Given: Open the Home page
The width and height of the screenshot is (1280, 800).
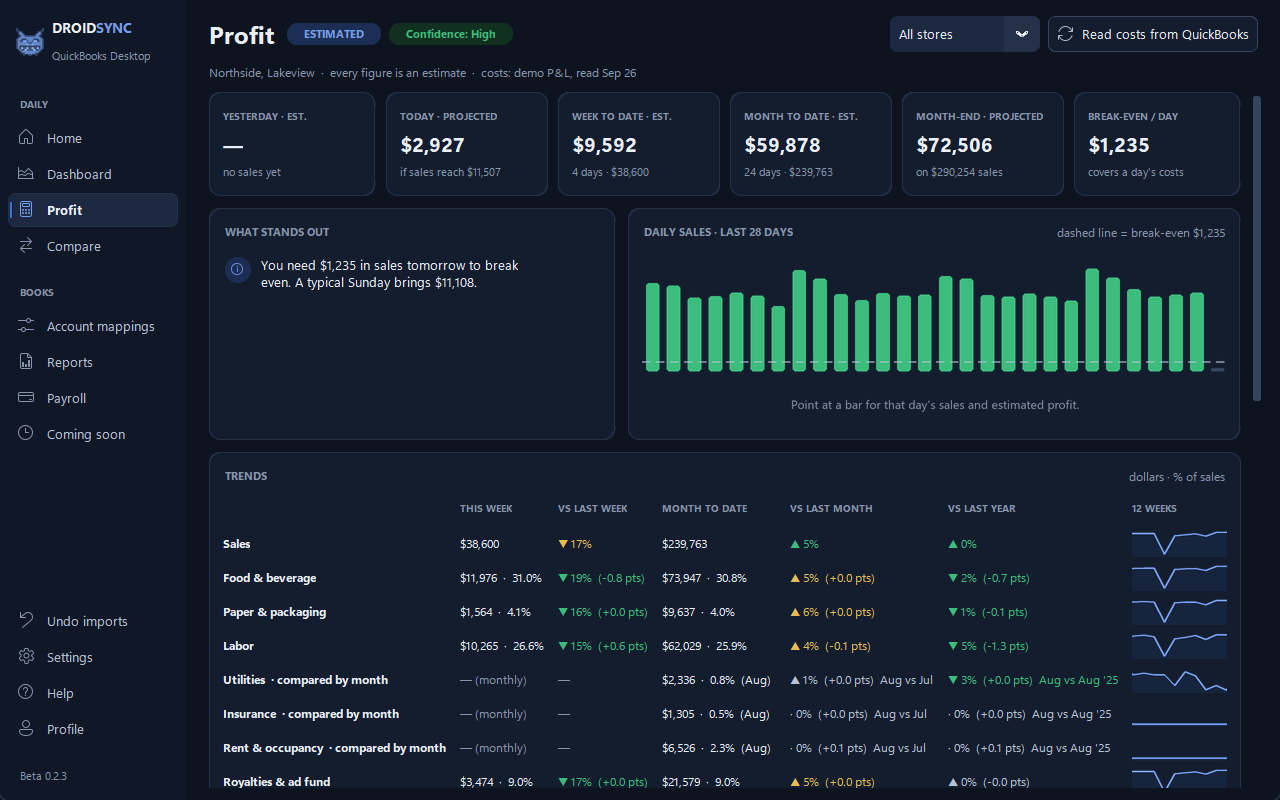Looking at the screenshot, I should click(x=93, y=138).
